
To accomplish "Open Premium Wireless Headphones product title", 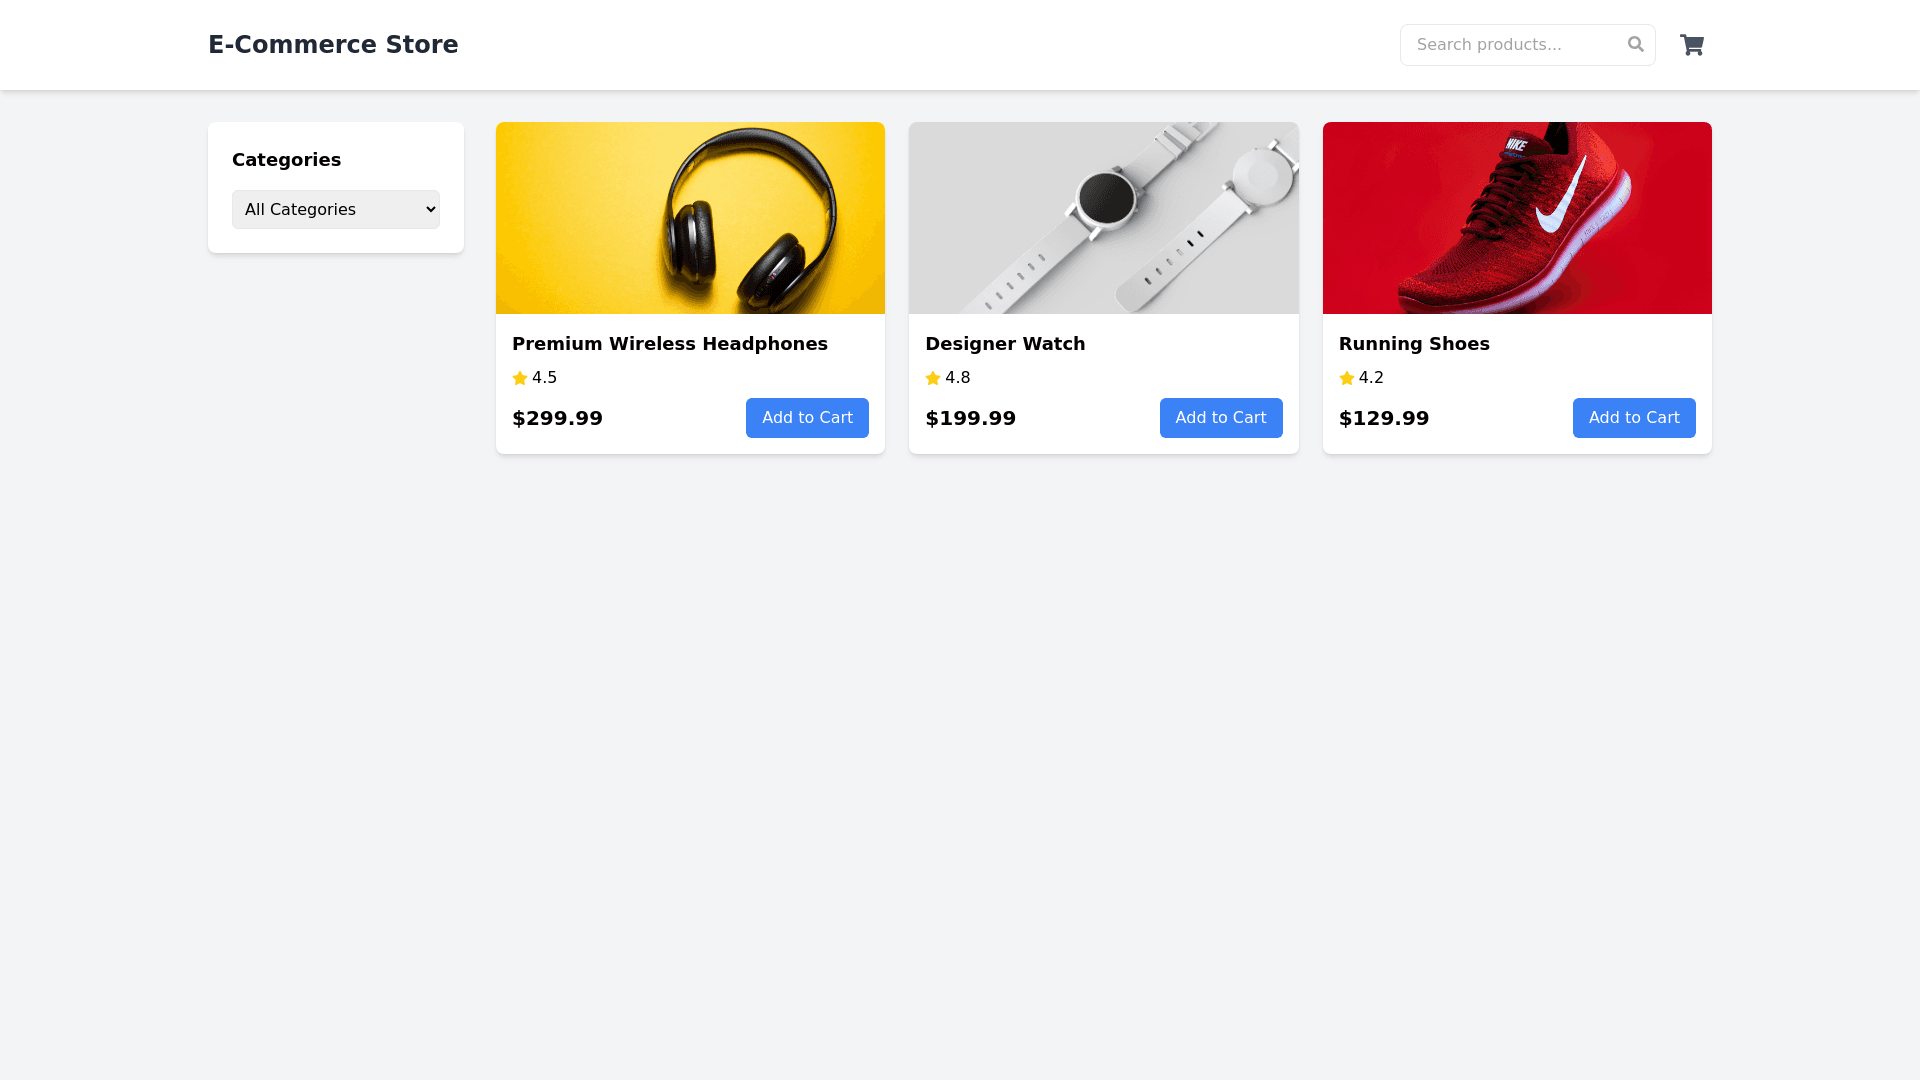I will click(670, 344).
